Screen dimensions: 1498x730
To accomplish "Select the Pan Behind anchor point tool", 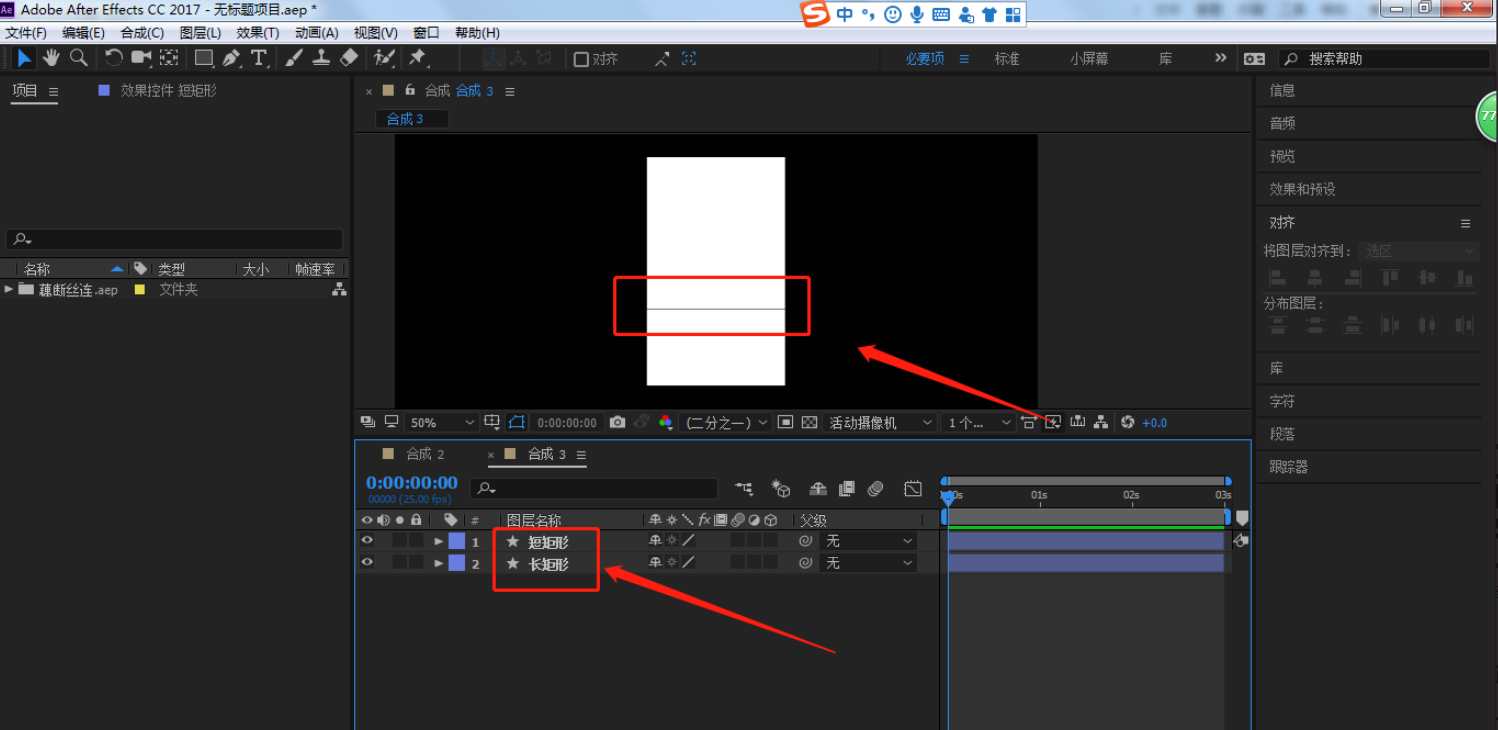I will [x=169, y=58].
